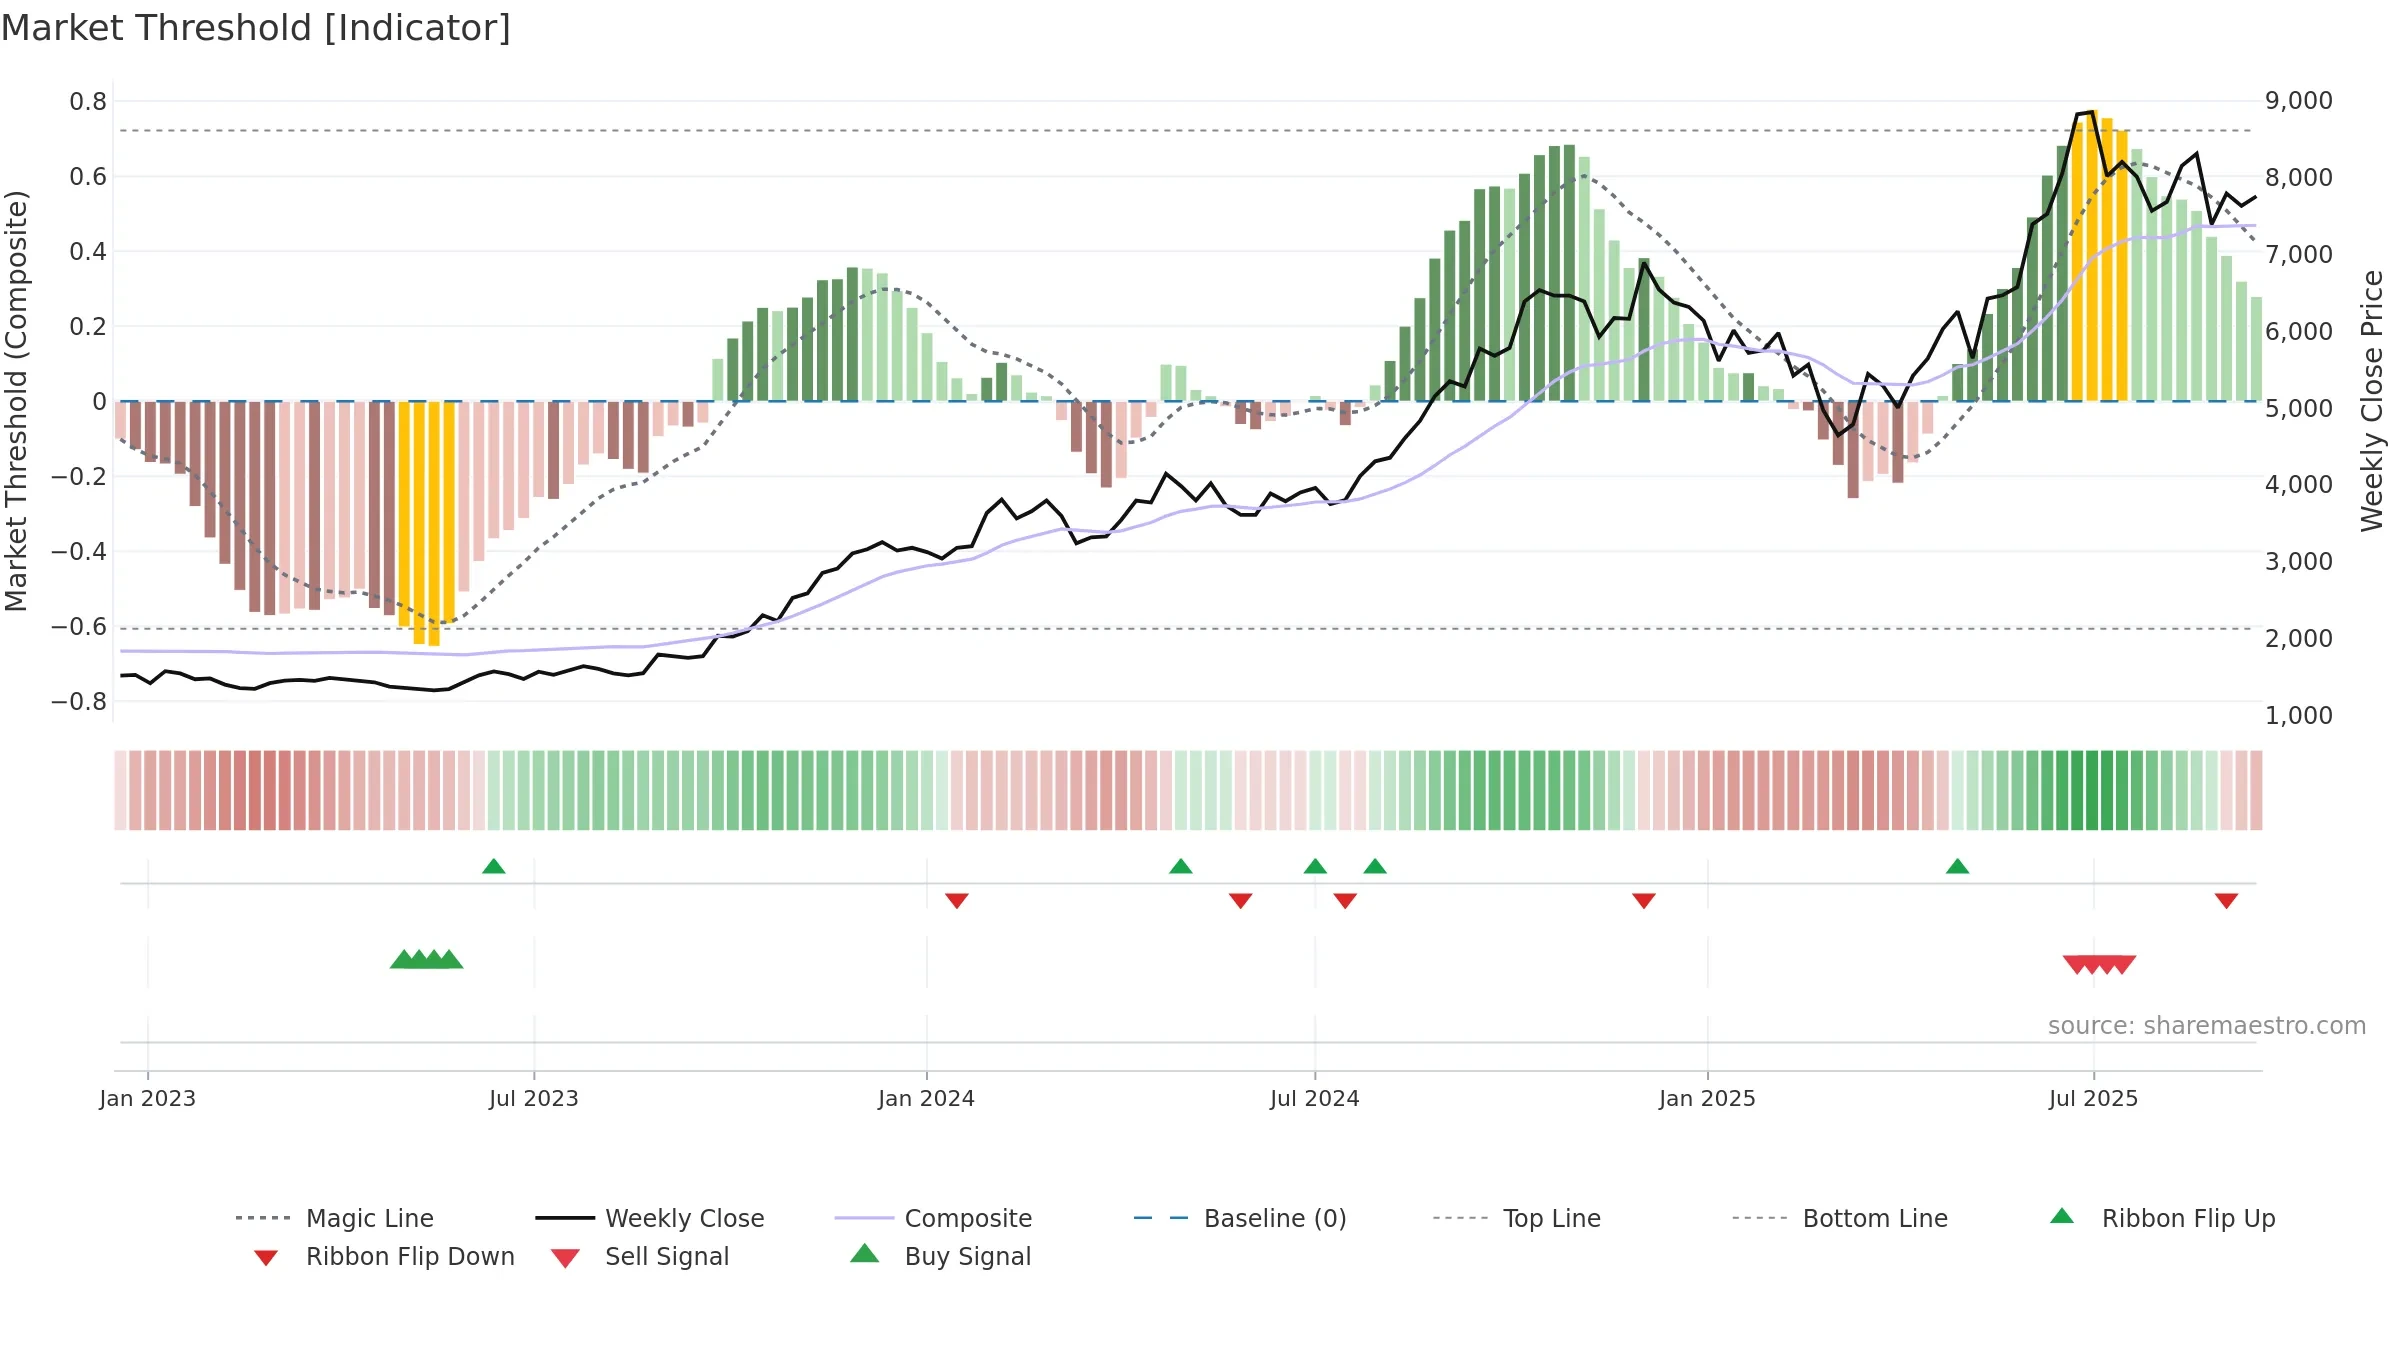
Task: Click the Jul 2023 x-axis label
Action: pyautogui.click(x=534, y=1098)
